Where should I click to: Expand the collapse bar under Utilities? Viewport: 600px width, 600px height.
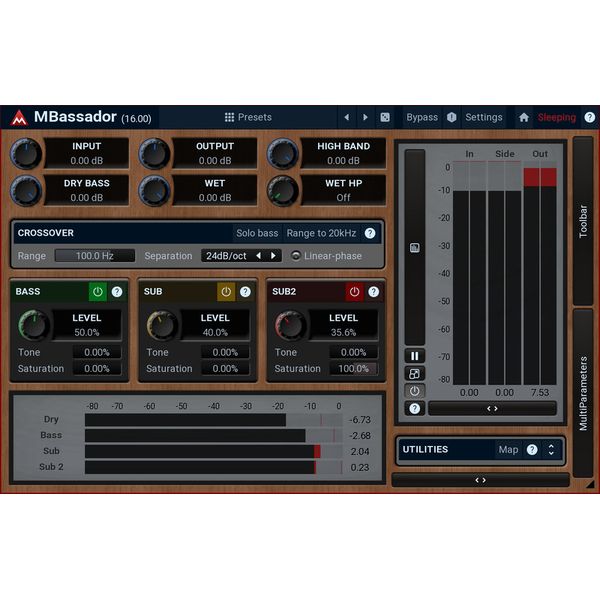pyautogui.click(x=481, y=480)
